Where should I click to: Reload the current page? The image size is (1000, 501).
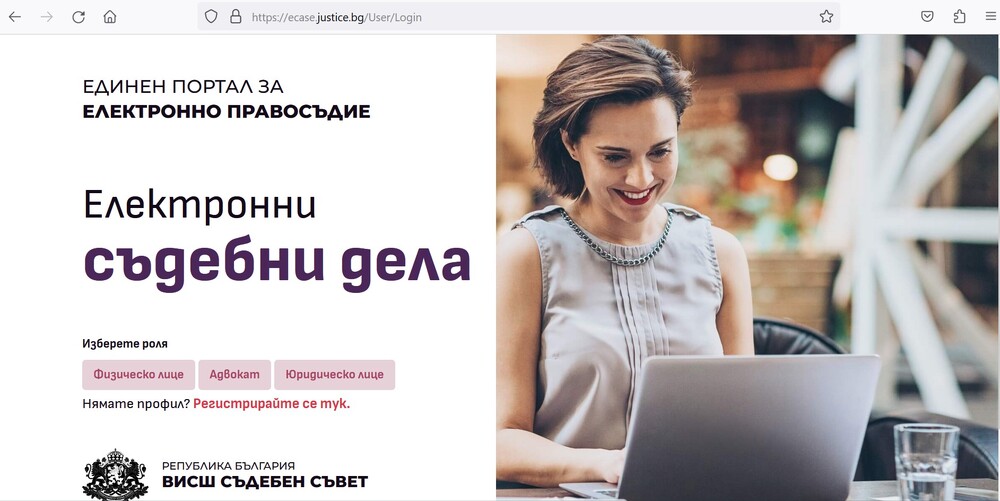[78, 17]
